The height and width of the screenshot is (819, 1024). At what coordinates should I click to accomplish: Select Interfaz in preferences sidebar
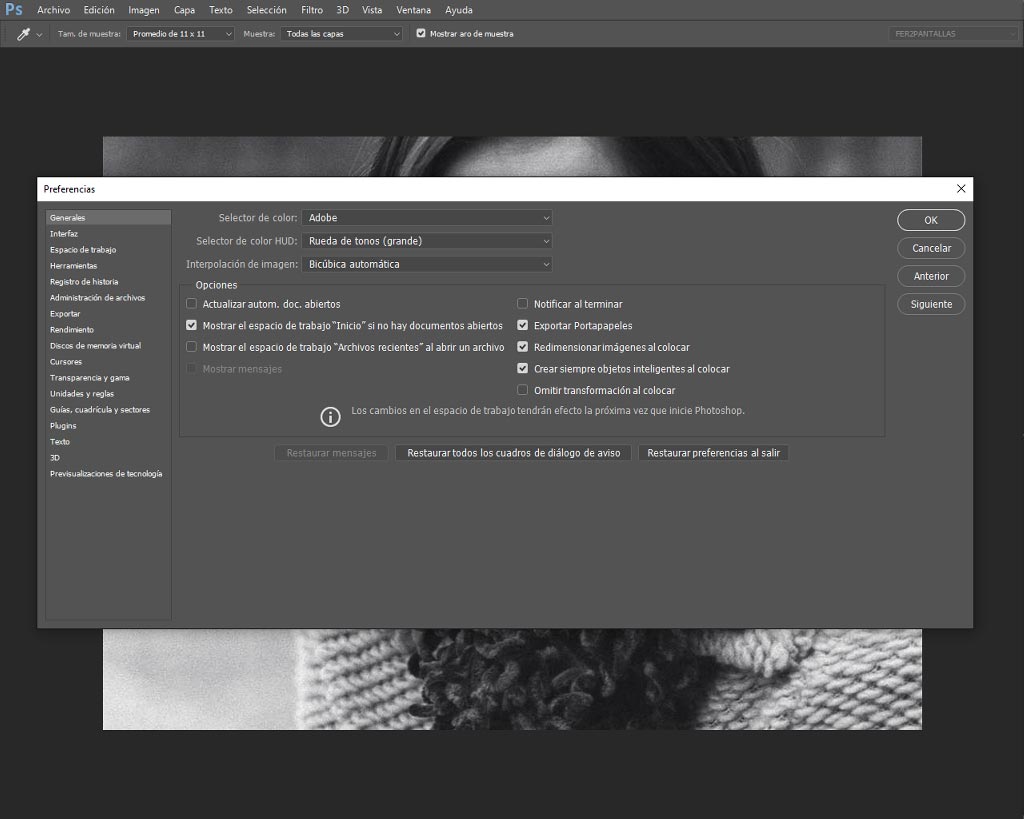tap(64, 234)
